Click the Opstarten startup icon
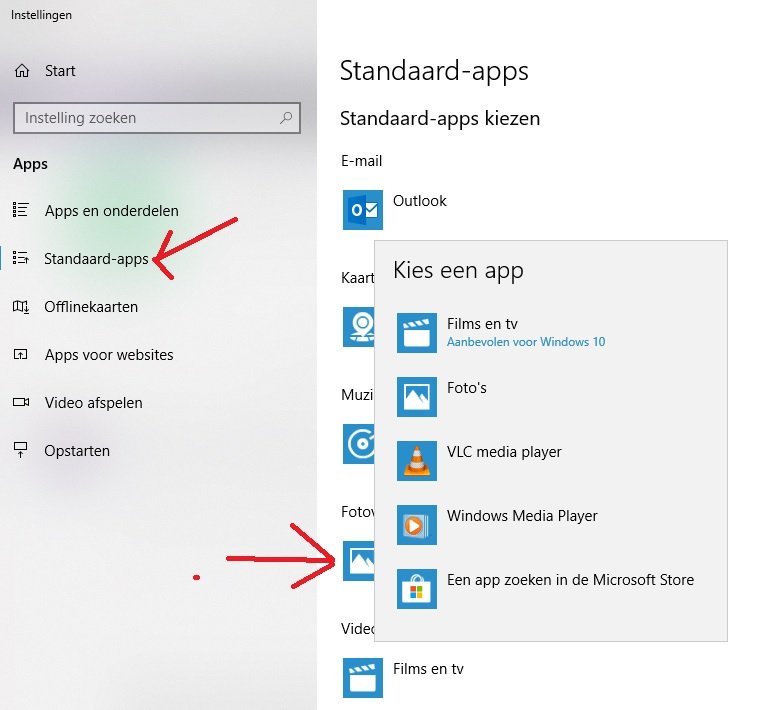 click(21, 450)
